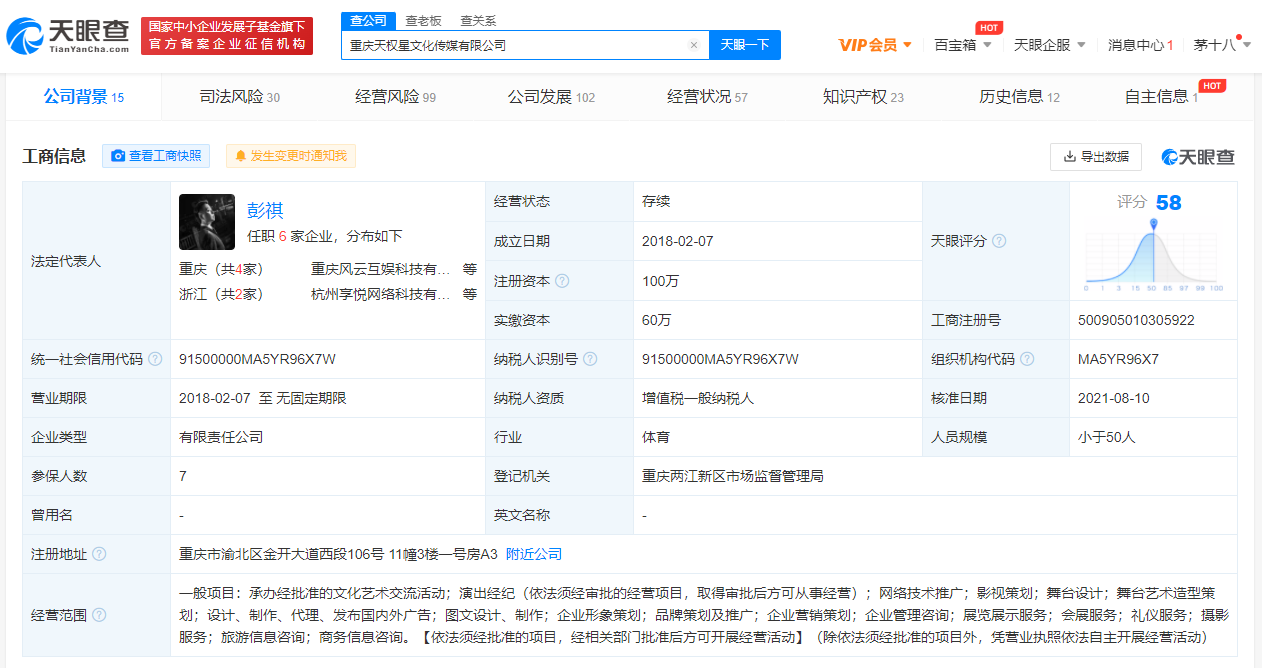Switch to the 自主信息 tab
This screenshot has width=1262, height=668.
click(x=1161, y=97)
